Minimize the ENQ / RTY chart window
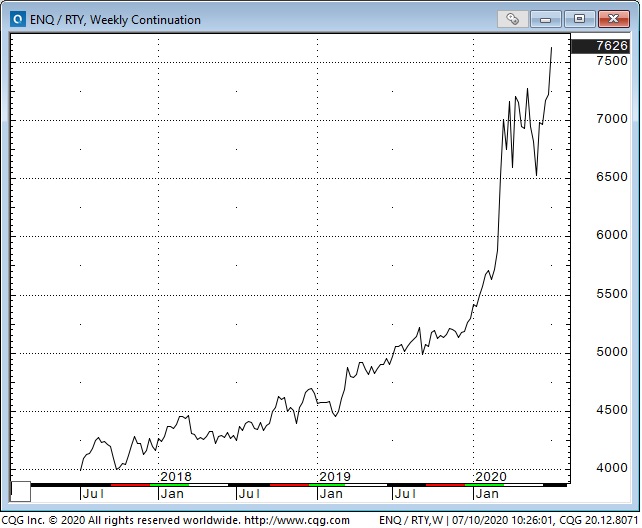 coord(545,19)
